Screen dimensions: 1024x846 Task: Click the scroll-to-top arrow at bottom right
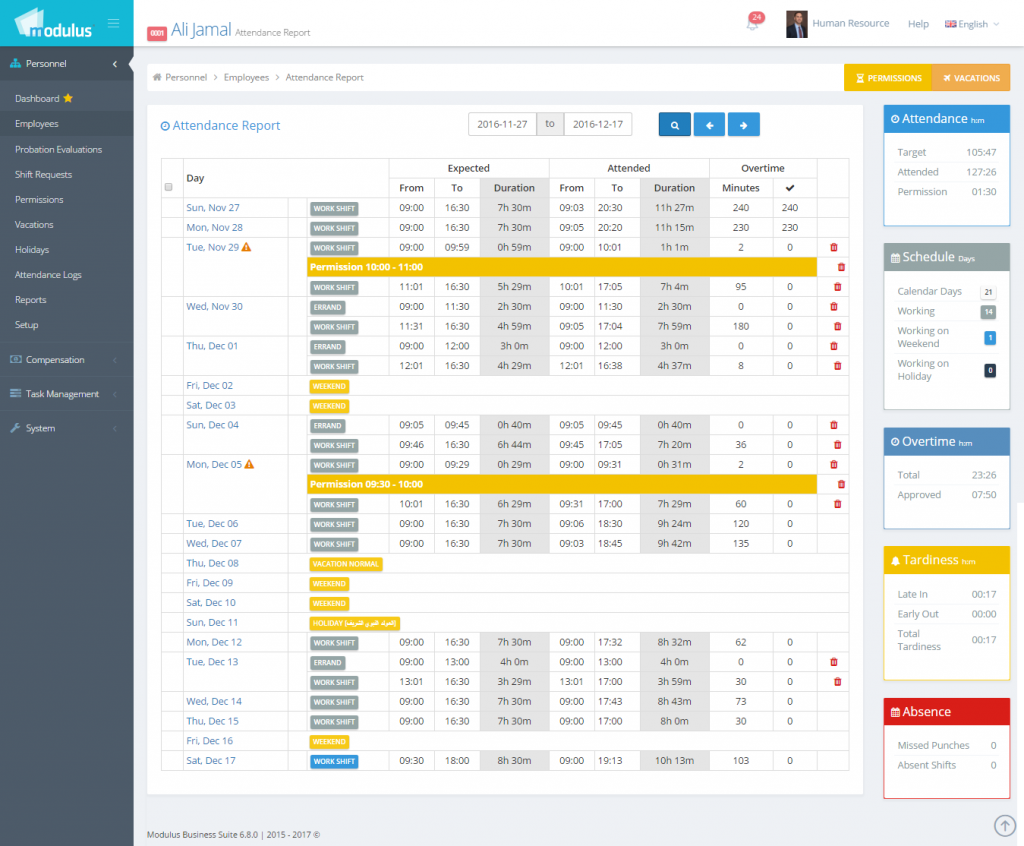pyautogui.click(x=1004, y=825)
